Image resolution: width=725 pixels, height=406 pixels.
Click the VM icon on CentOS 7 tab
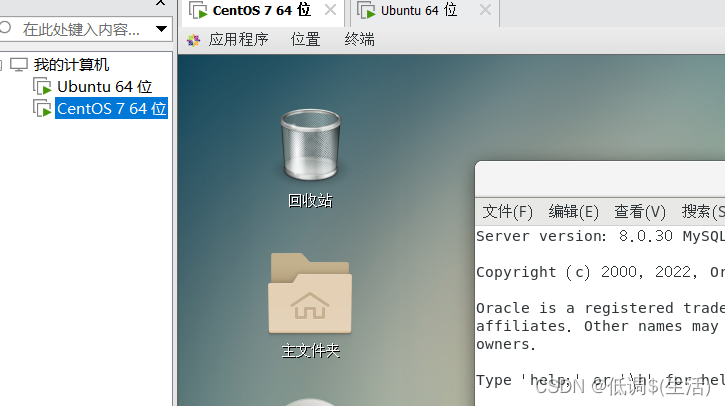point(198,10)
